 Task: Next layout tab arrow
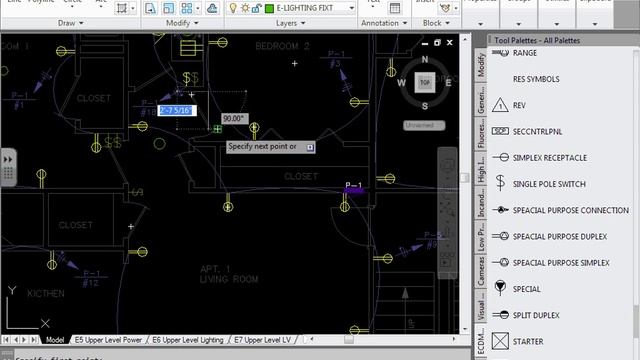(x=24, y=340)
